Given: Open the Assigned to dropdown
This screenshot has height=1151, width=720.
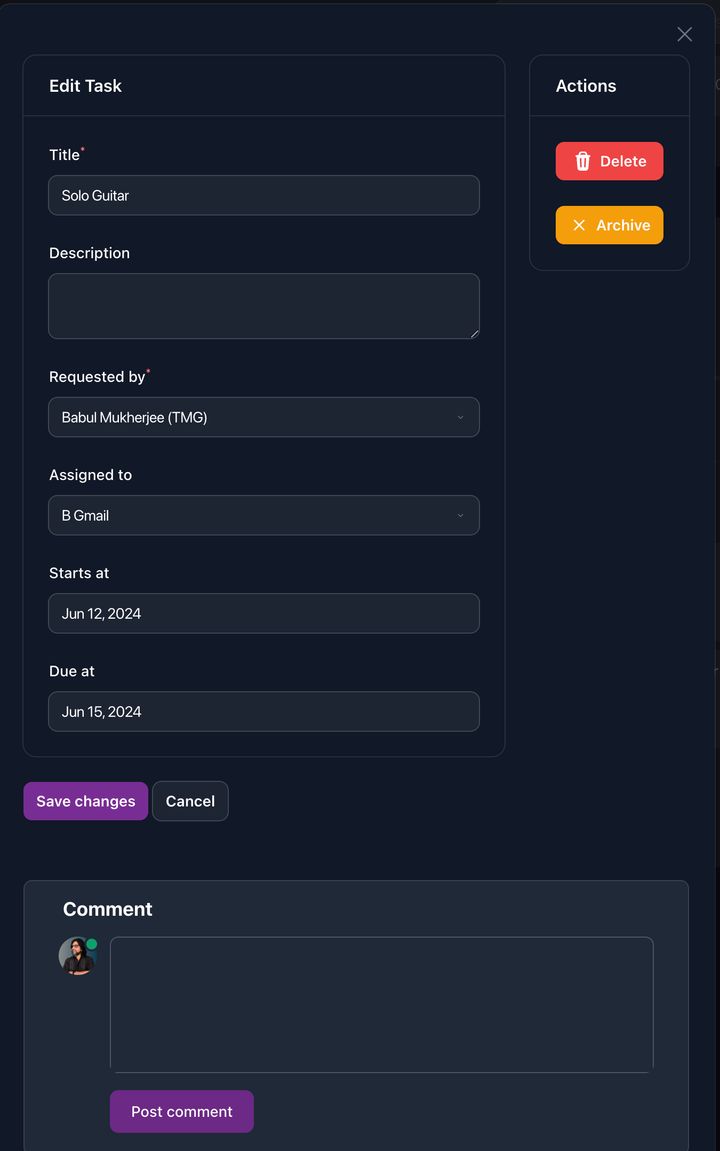Looking at the screenshot, I should [263, 515].
